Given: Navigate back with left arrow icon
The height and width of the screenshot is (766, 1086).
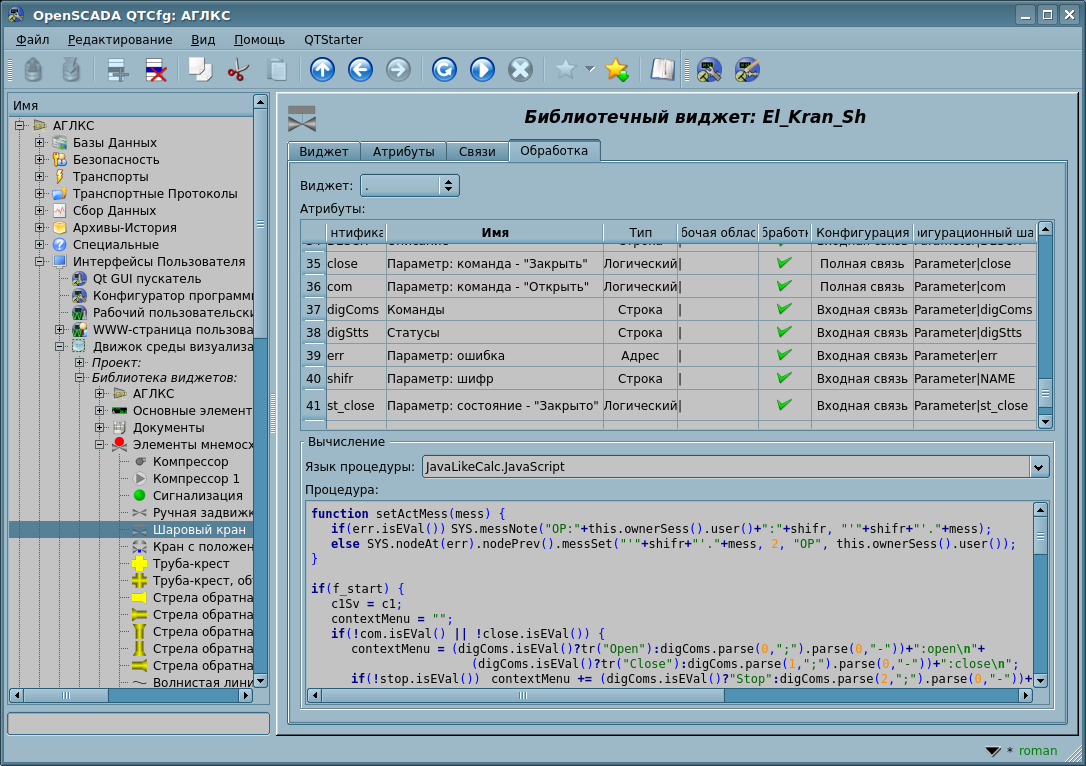Looking at the screenshot, I should 360,70.
